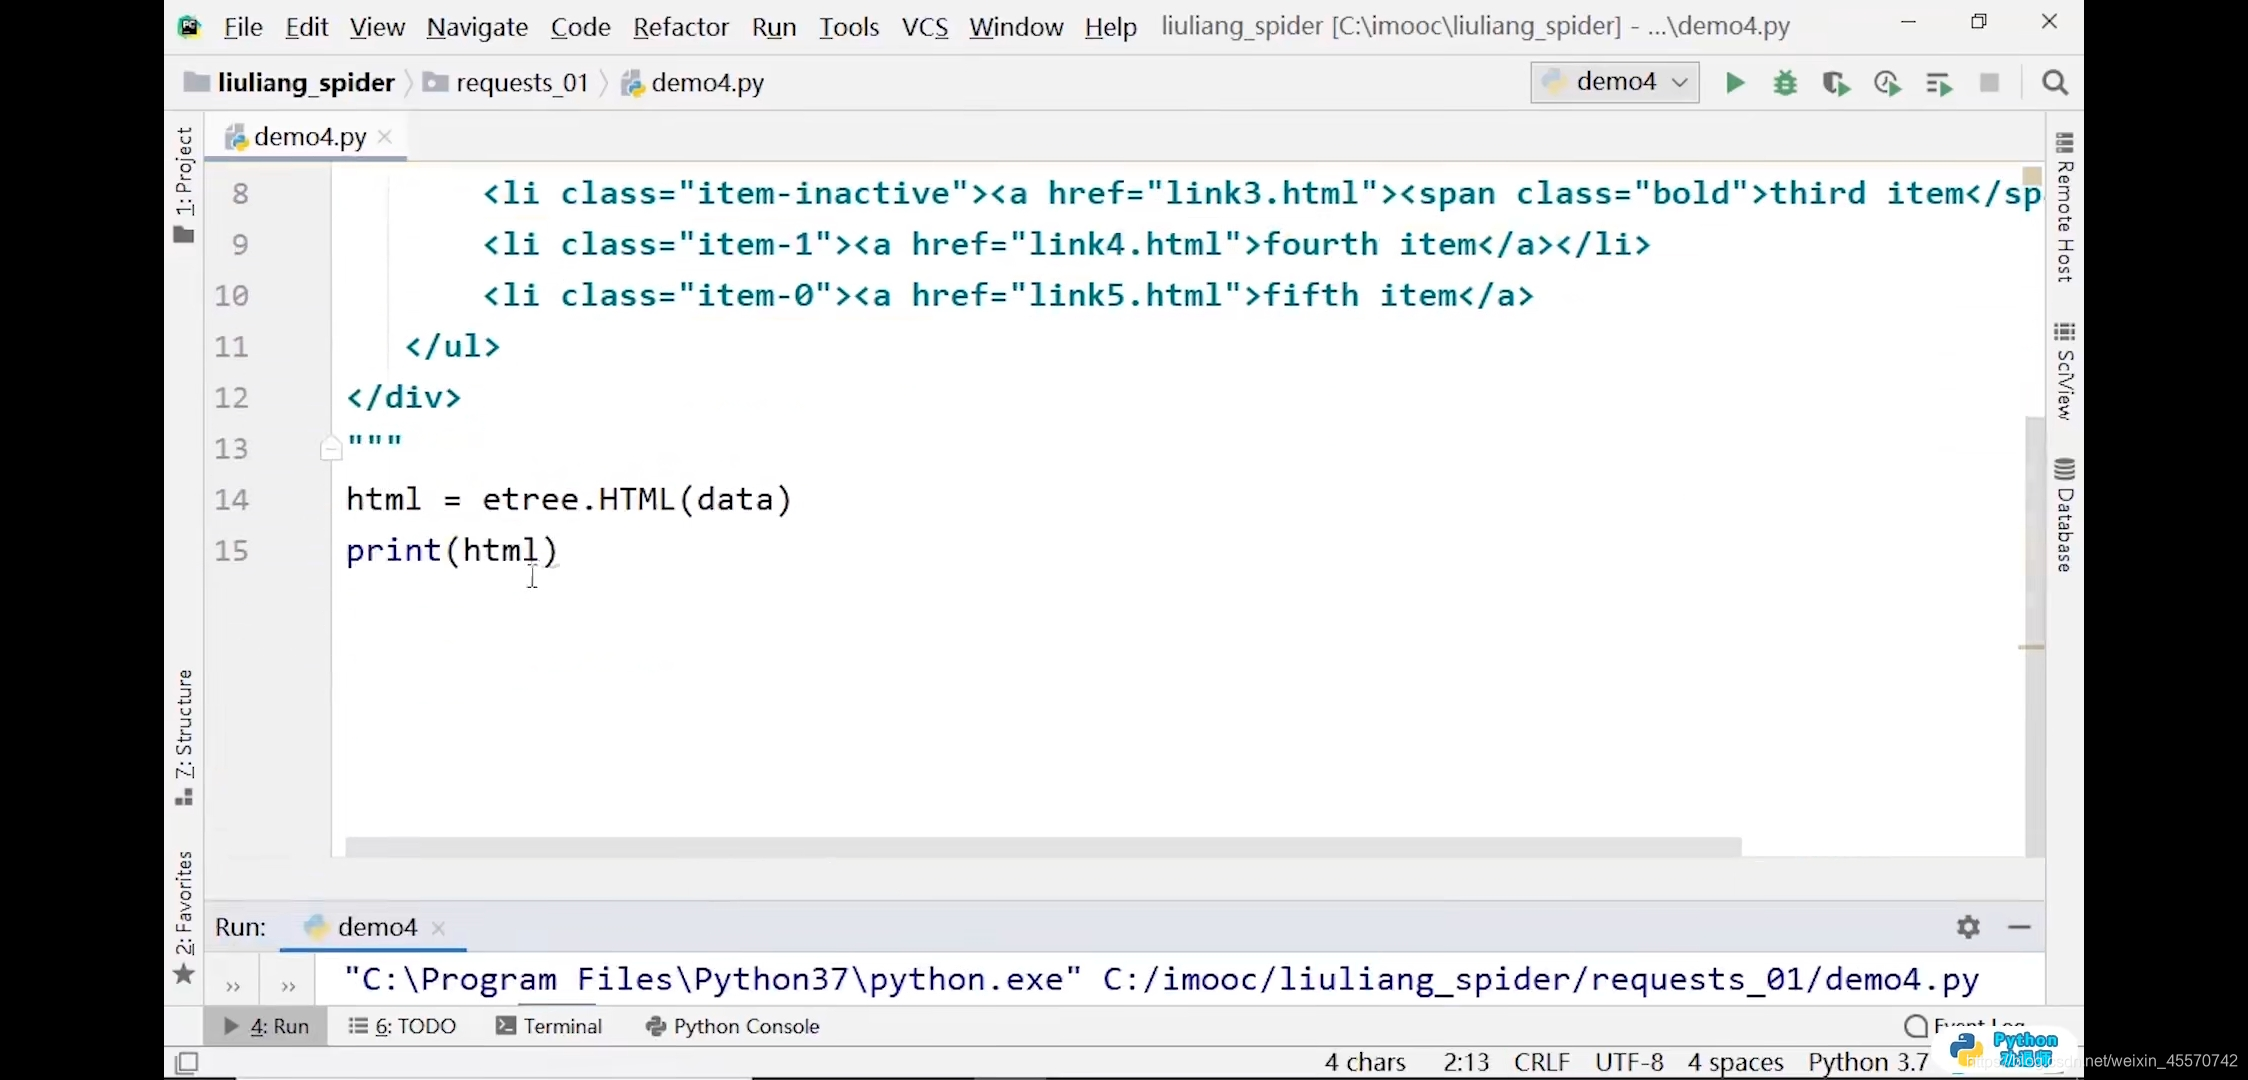Hide the Run panel minimize icon
Viewport: 2248px width, 1080px height.
pyautogui.click(x=2019, y=927)
